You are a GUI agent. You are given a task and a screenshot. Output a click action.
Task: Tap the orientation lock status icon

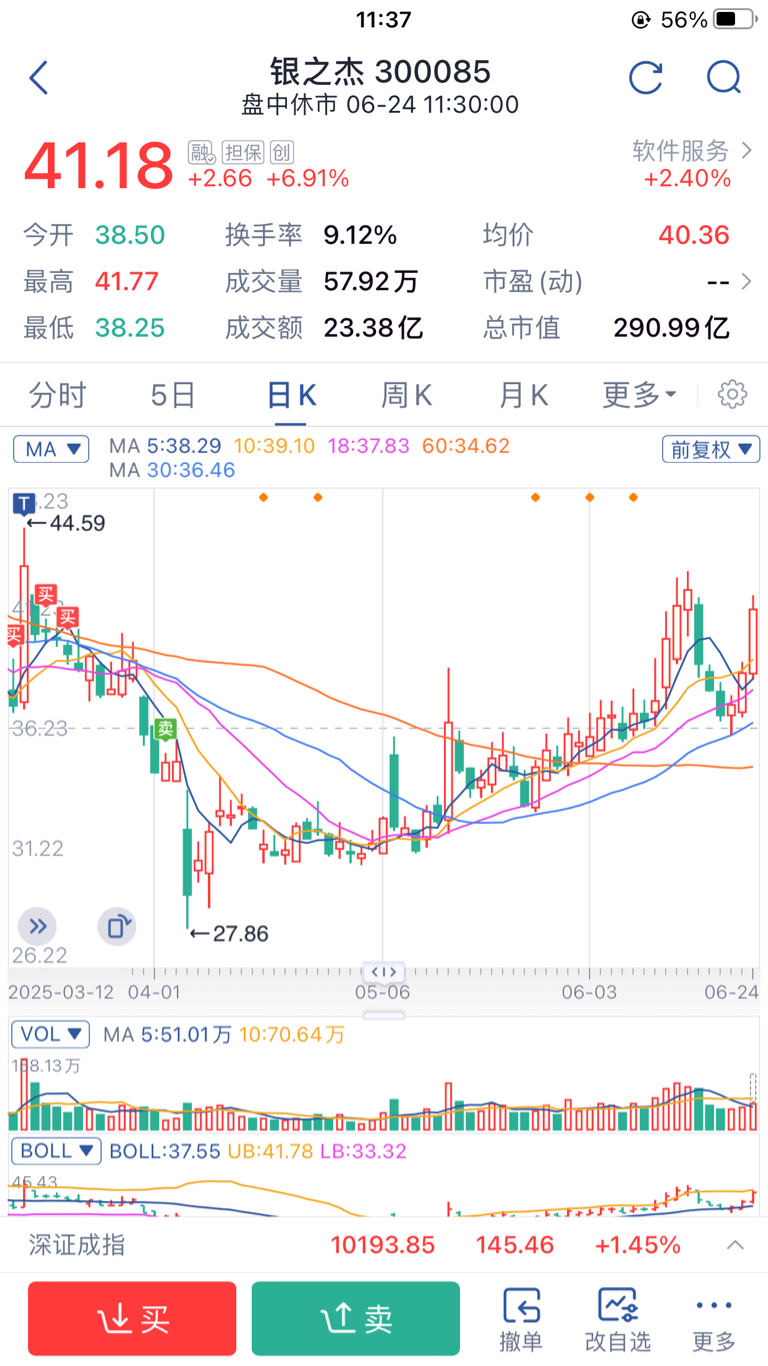click(641, 20)
